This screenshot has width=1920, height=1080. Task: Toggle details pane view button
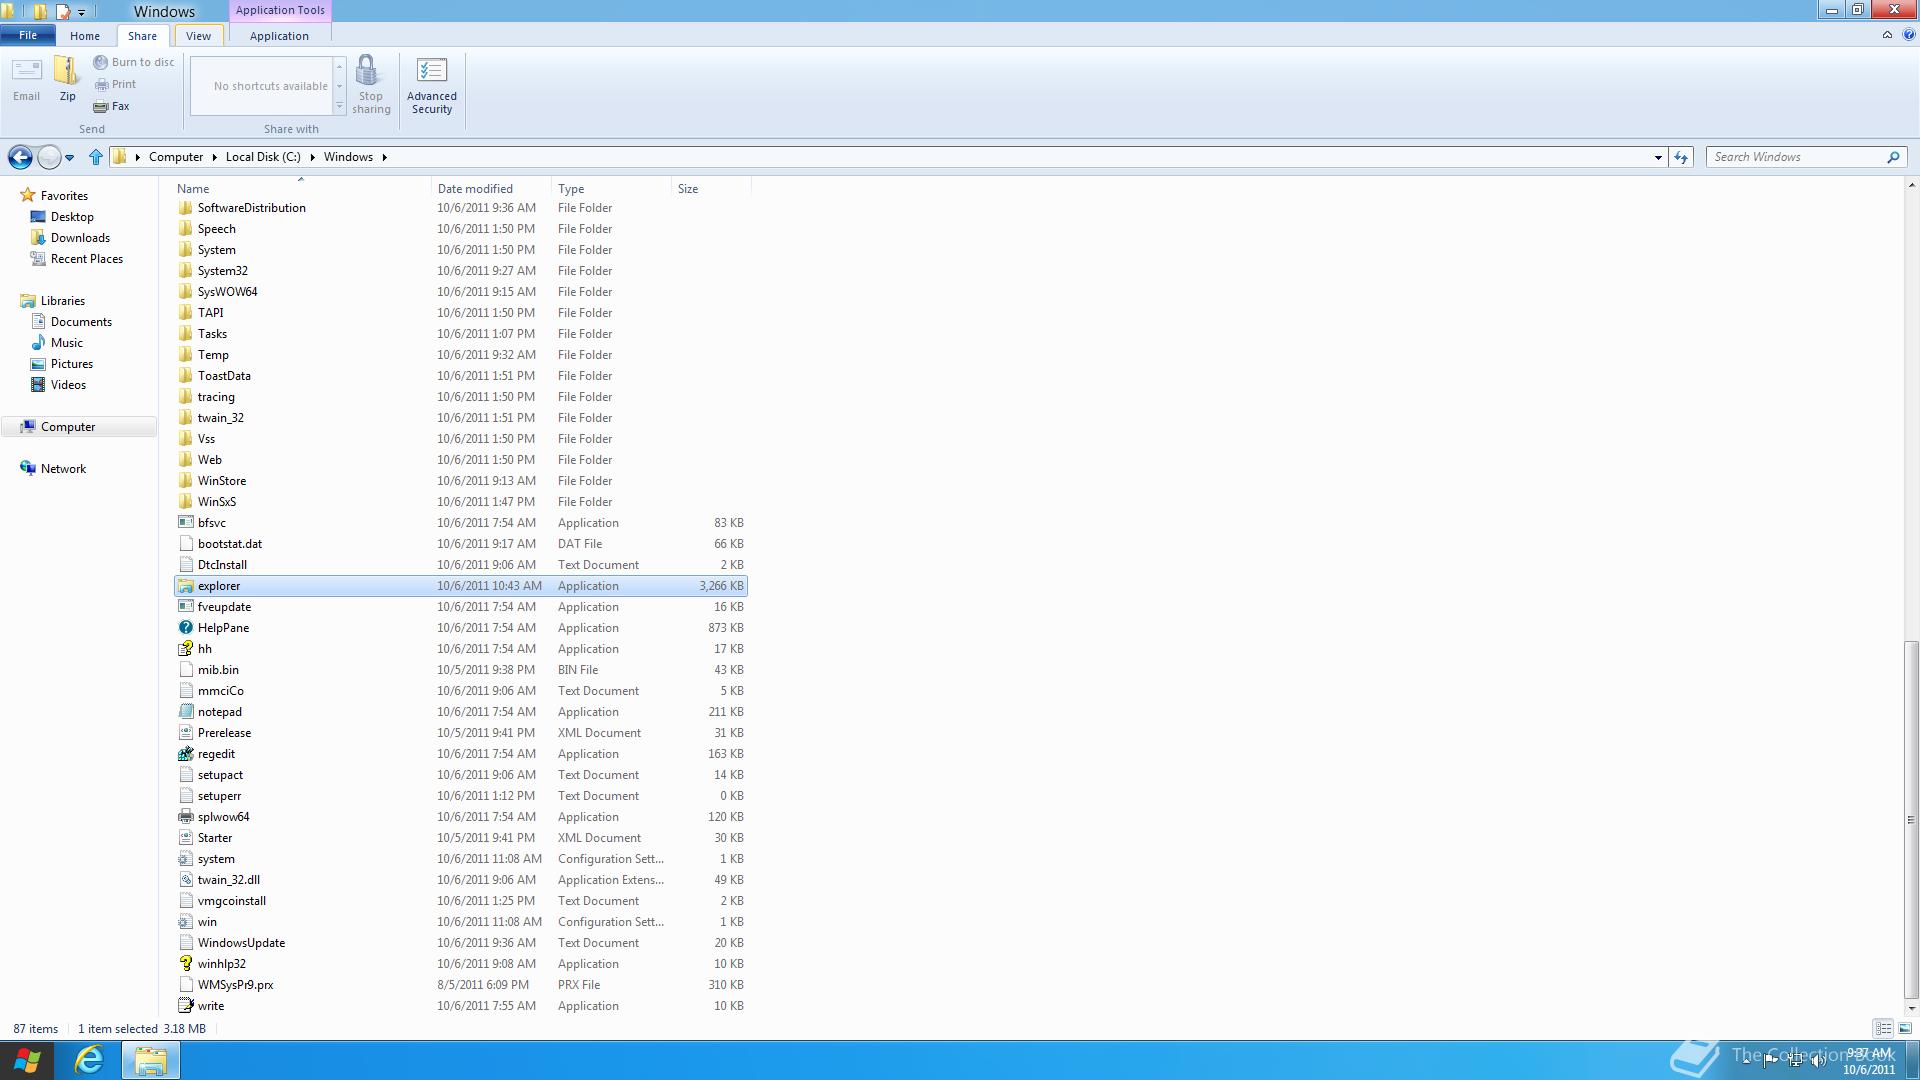coord(1904,1029)
